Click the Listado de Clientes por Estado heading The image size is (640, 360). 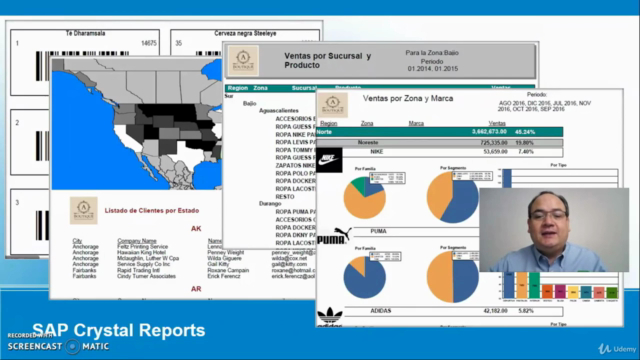152,211
